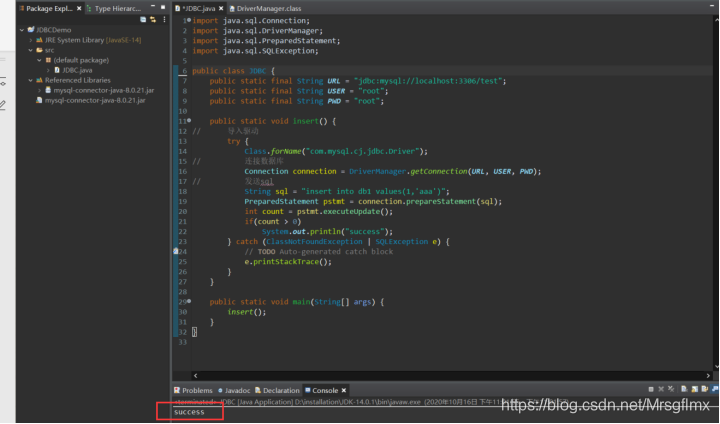Click Remove Launch X icon in Console
The image size is (720, 424).
[661, 389]
